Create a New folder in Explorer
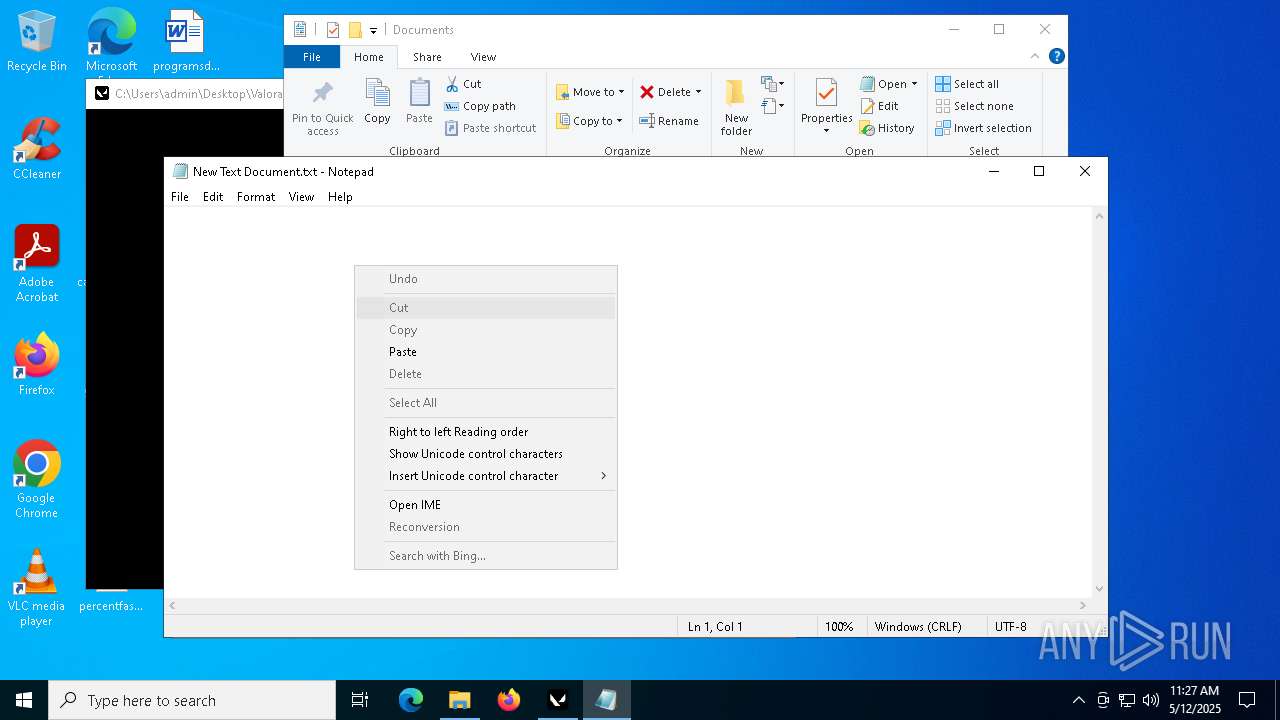The height and width of the screenshot is (720, 1280). pyautogui.click(x=736, y=107)
